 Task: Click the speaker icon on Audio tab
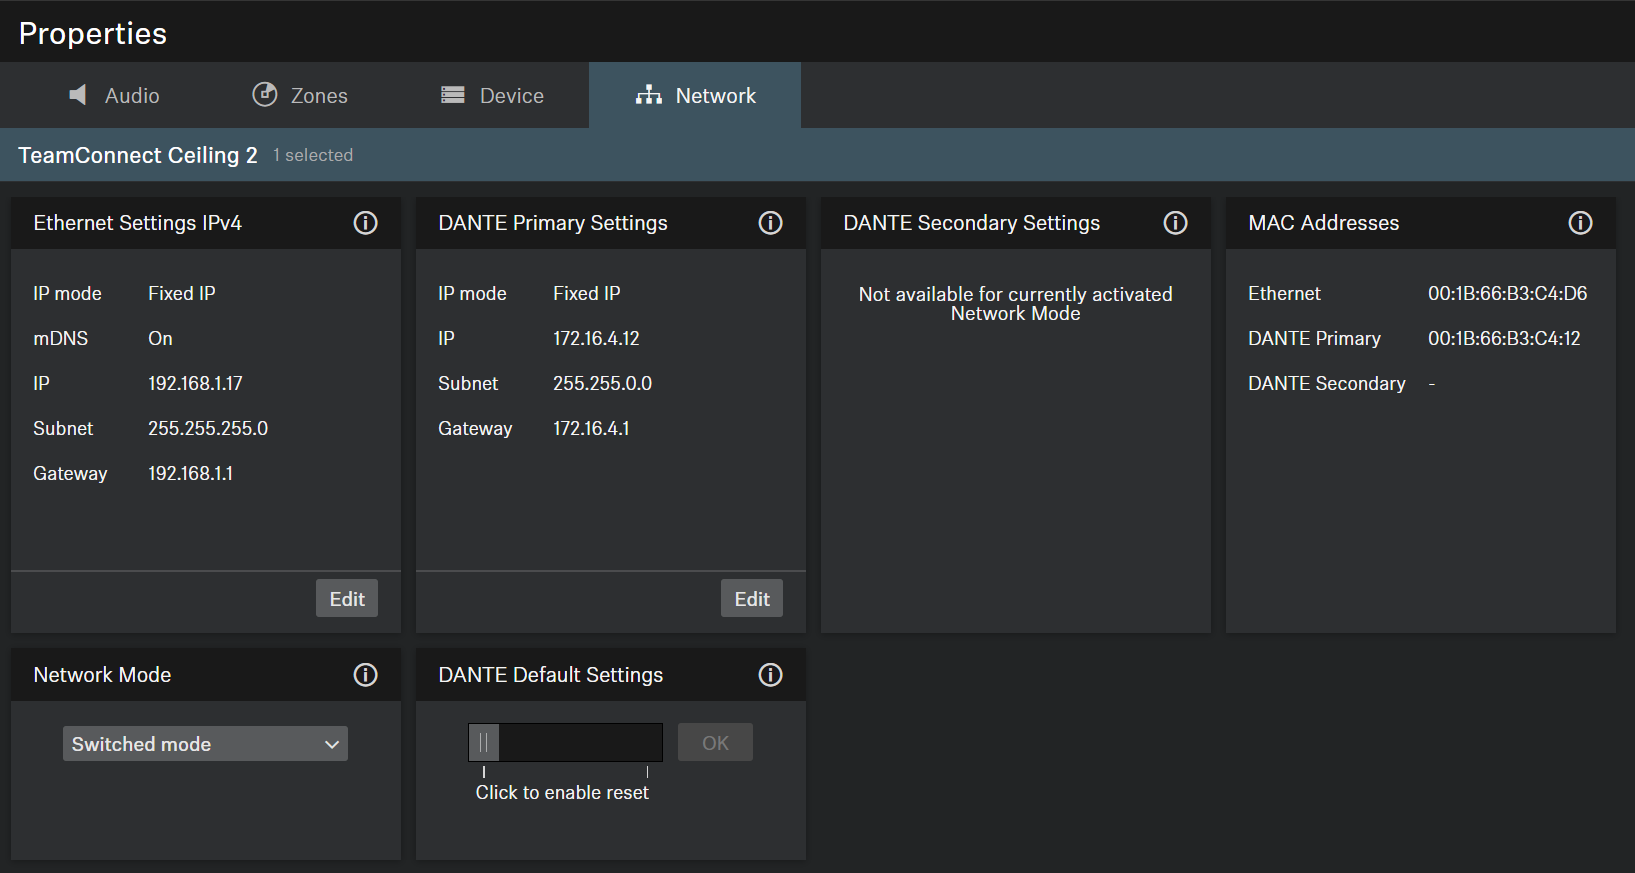[77, 95]
